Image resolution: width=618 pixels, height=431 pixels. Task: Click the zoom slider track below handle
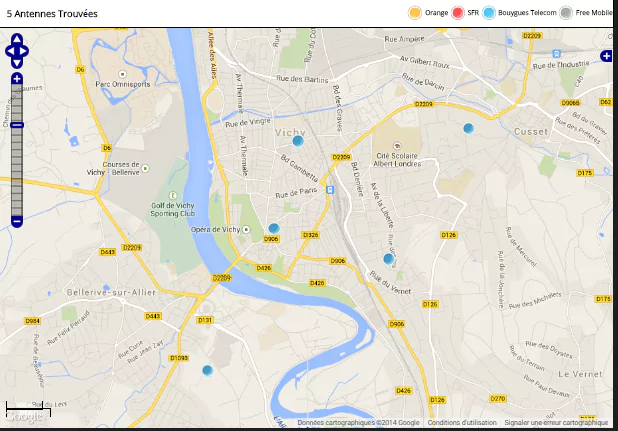17,171
